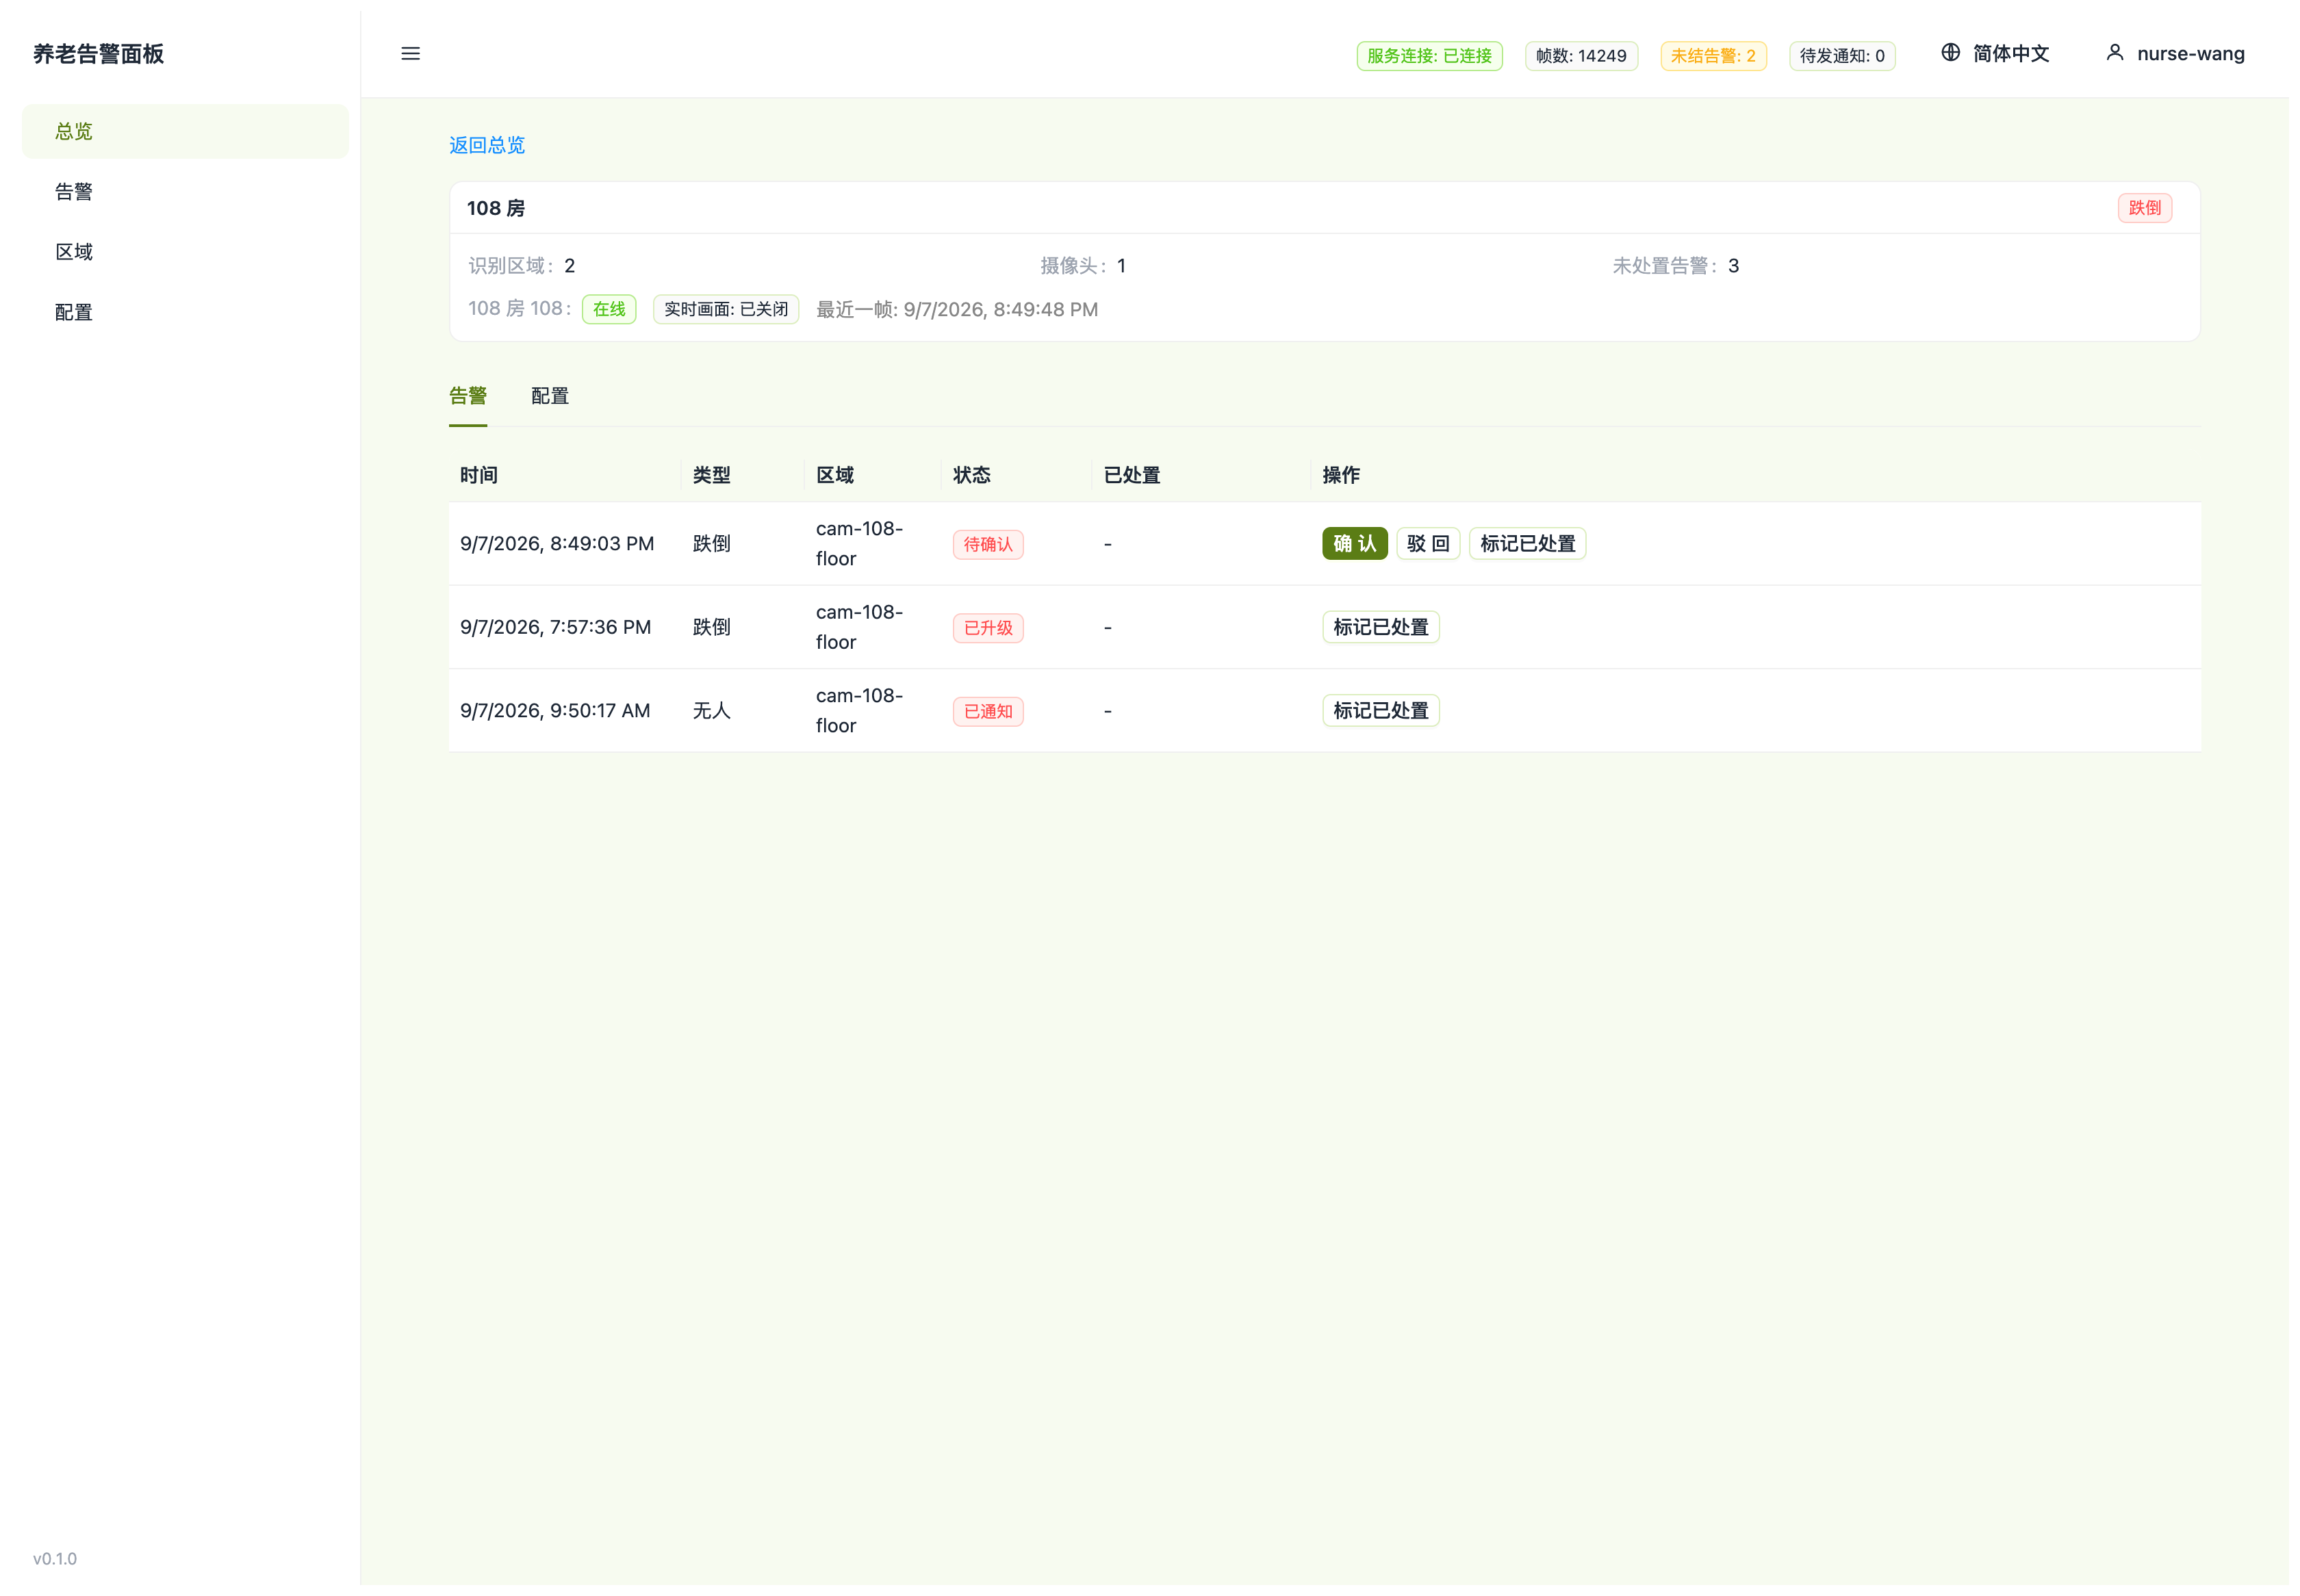Click the 待发通知: 0 tag

pyautogui.click(x=1842, y=56)
